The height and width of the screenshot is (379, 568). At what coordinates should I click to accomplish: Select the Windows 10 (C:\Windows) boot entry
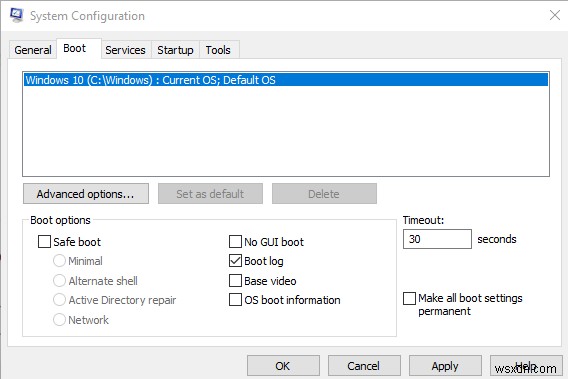286,80
